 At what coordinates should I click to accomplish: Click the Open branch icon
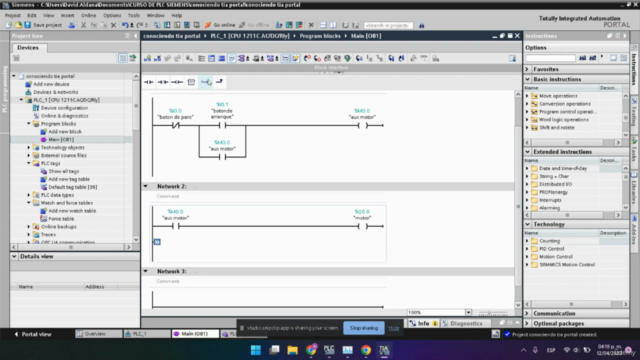(206, 82)
